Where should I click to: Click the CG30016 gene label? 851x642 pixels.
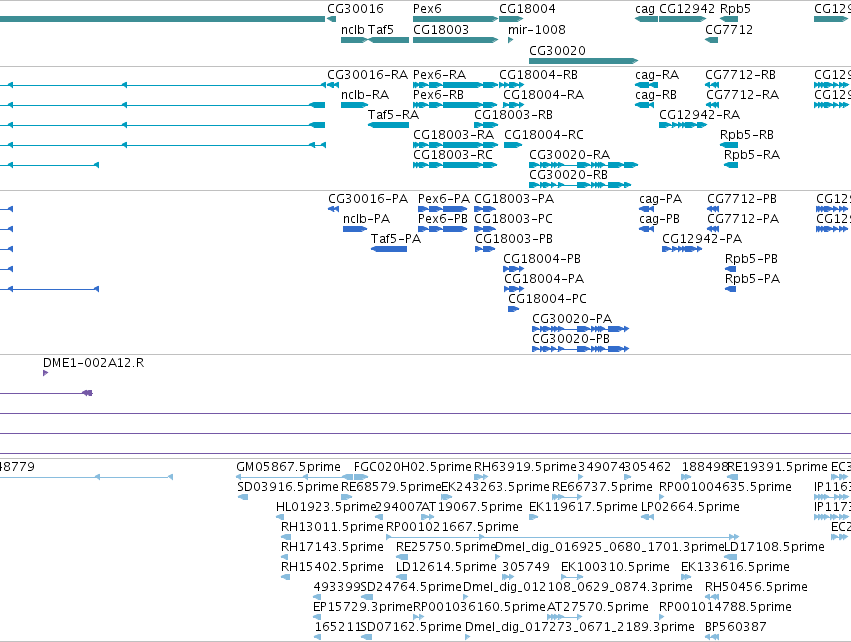tap(355, 9)
